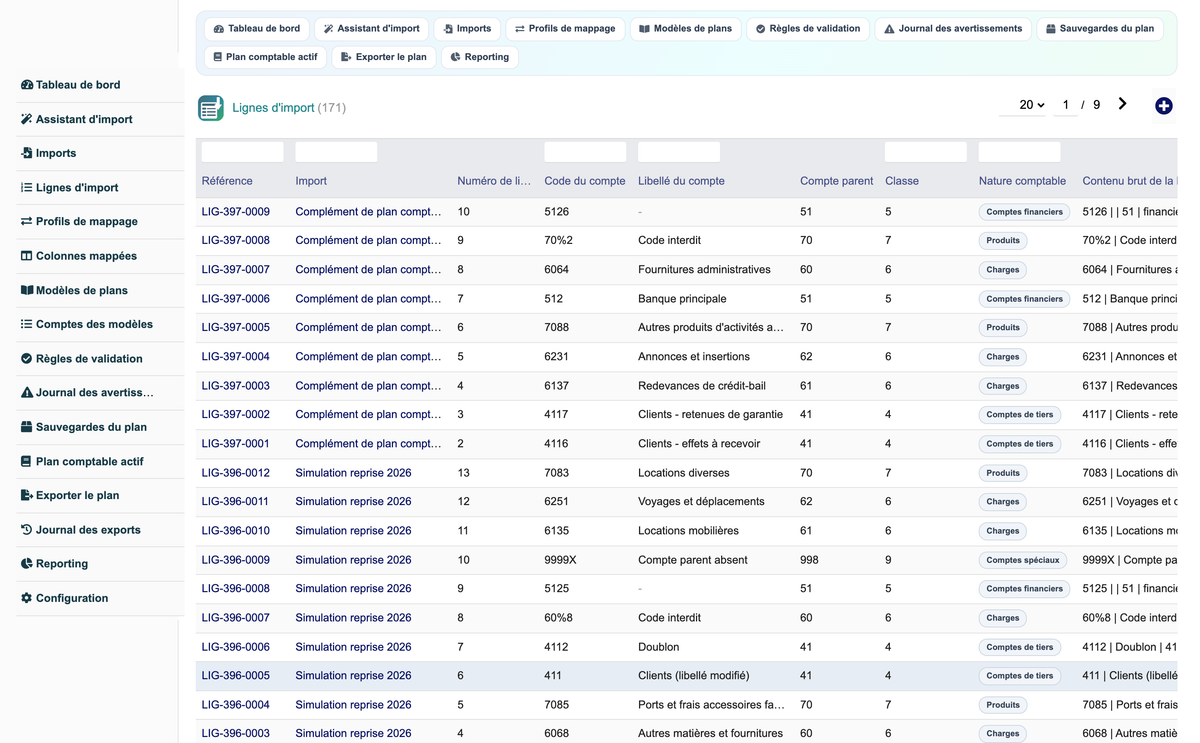1200x743 pixels.
Task: Click Comptes financiers badge in LIG-397-0009 row
Action: click(1024, 212)
